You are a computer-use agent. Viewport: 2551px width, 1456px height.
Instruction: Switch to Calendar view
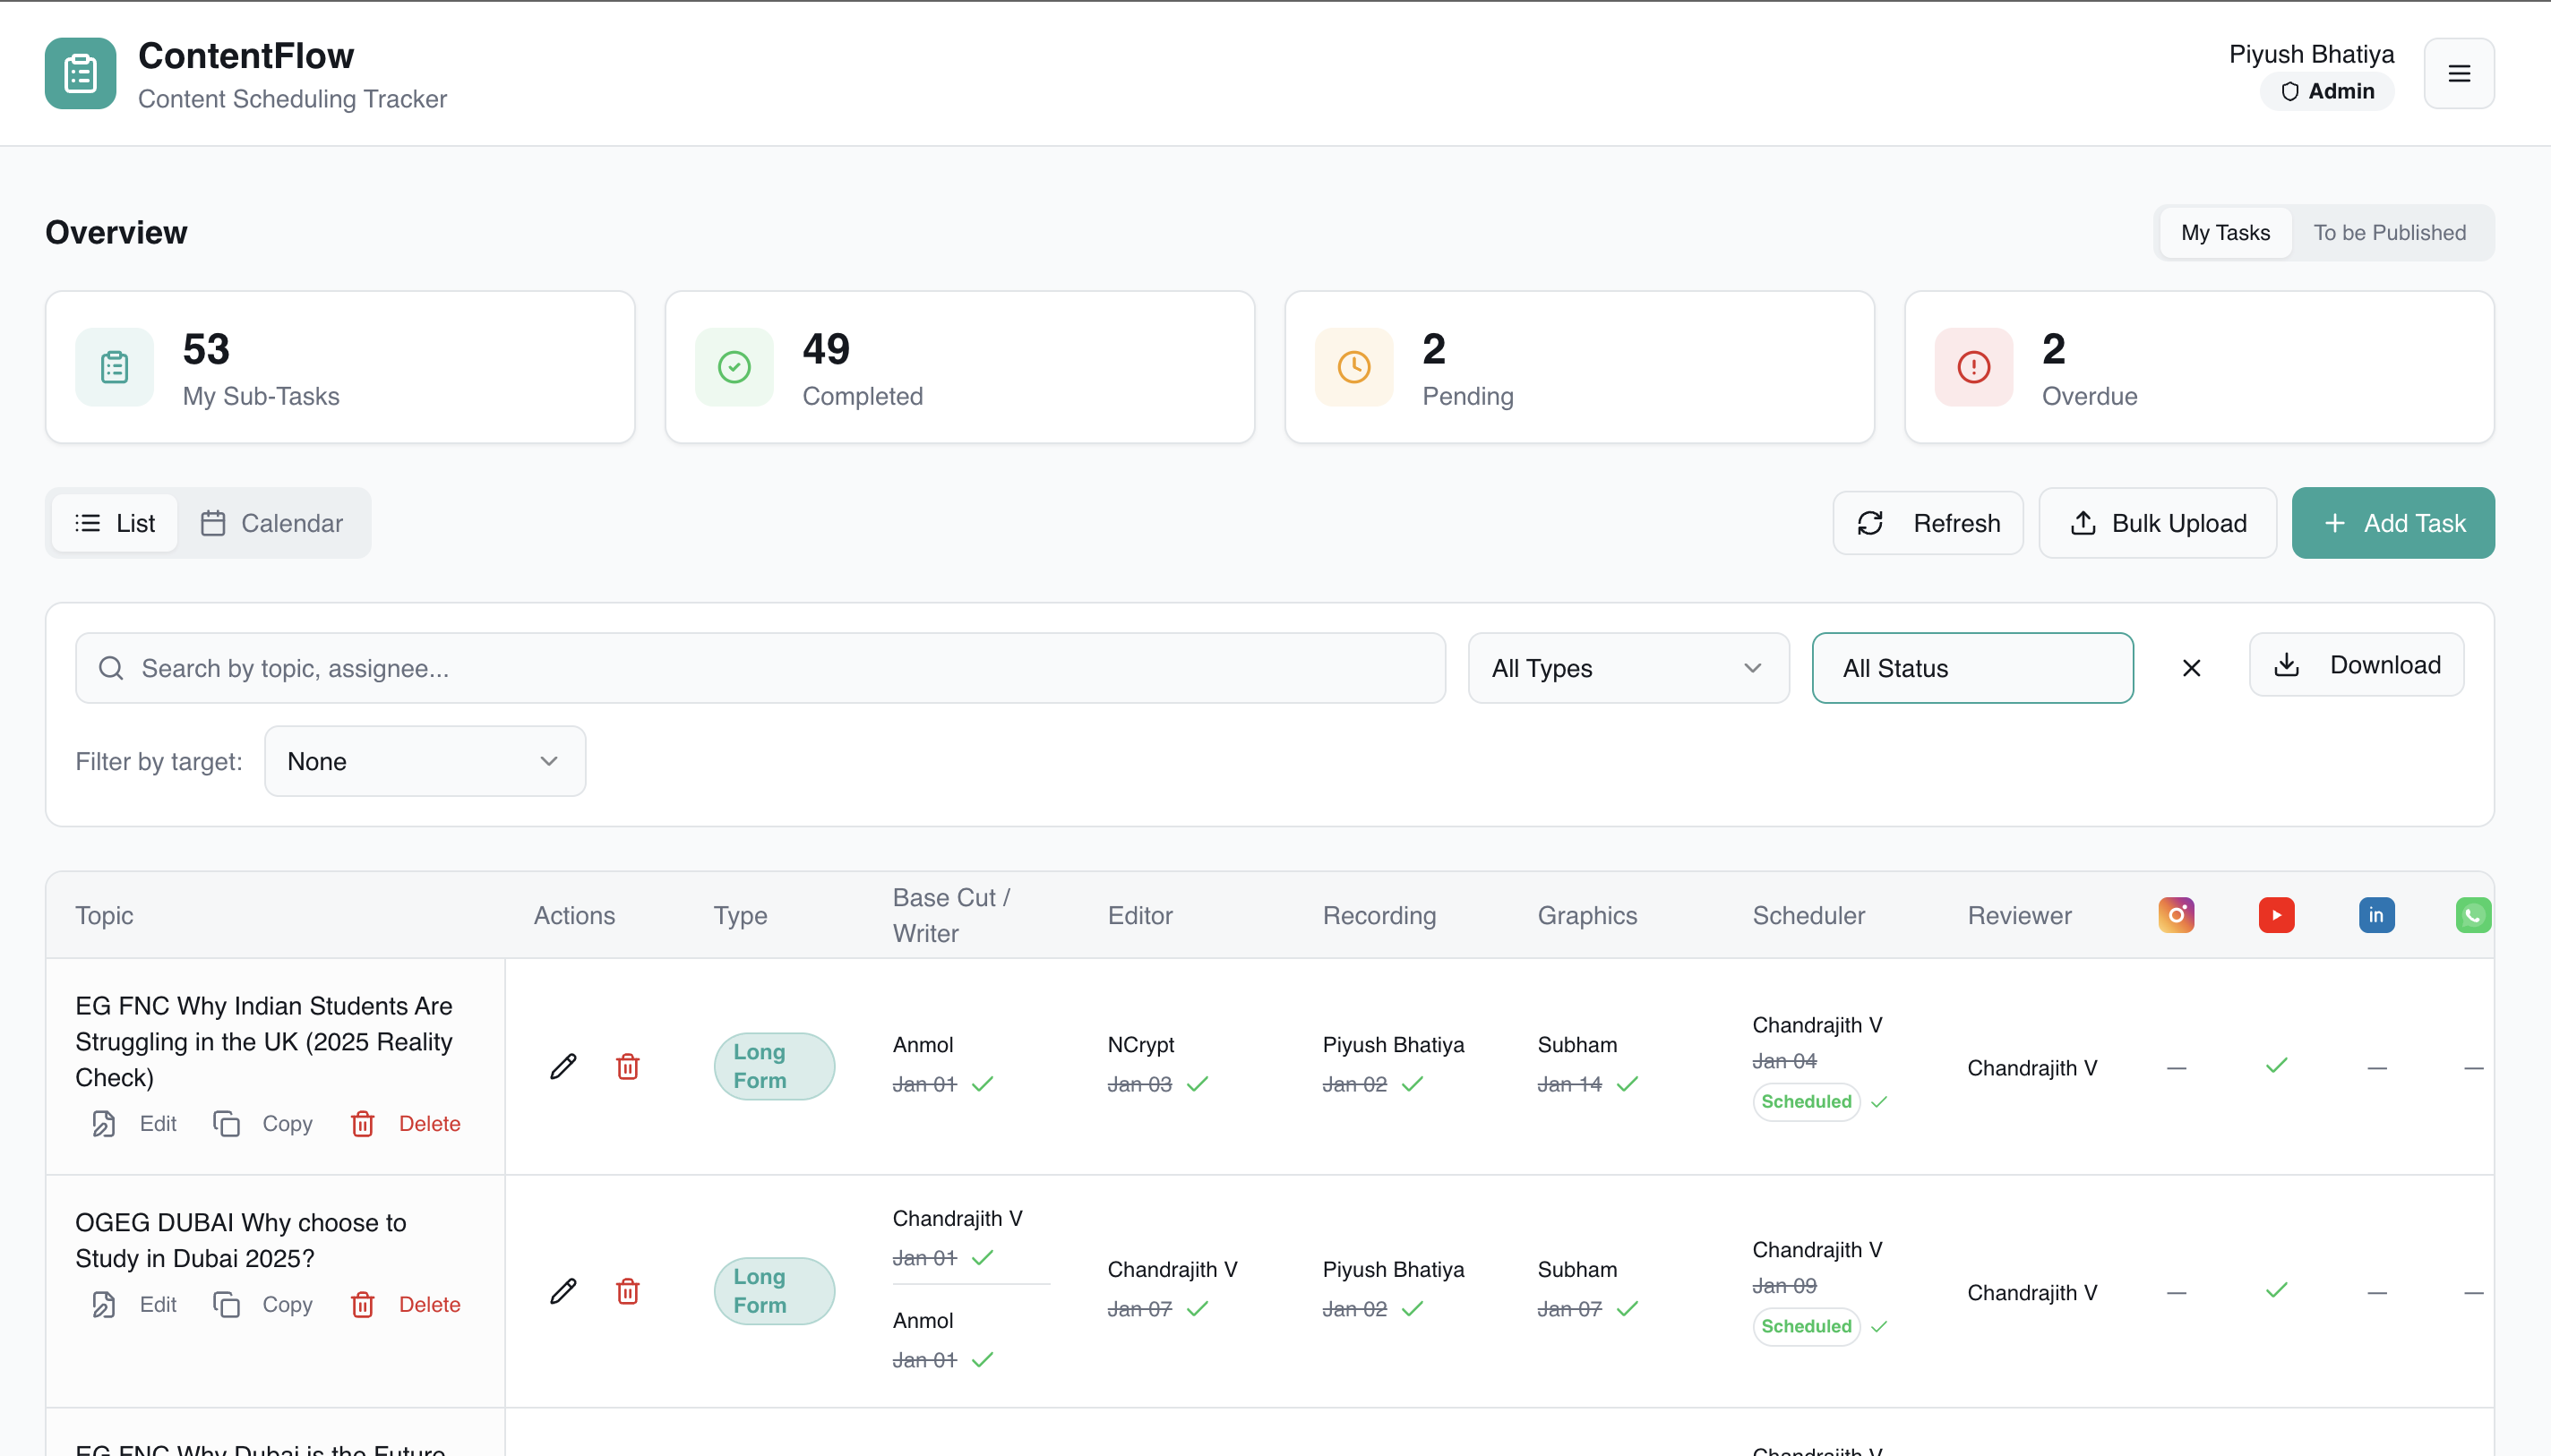pyautogui.click(x=272, y=523)
